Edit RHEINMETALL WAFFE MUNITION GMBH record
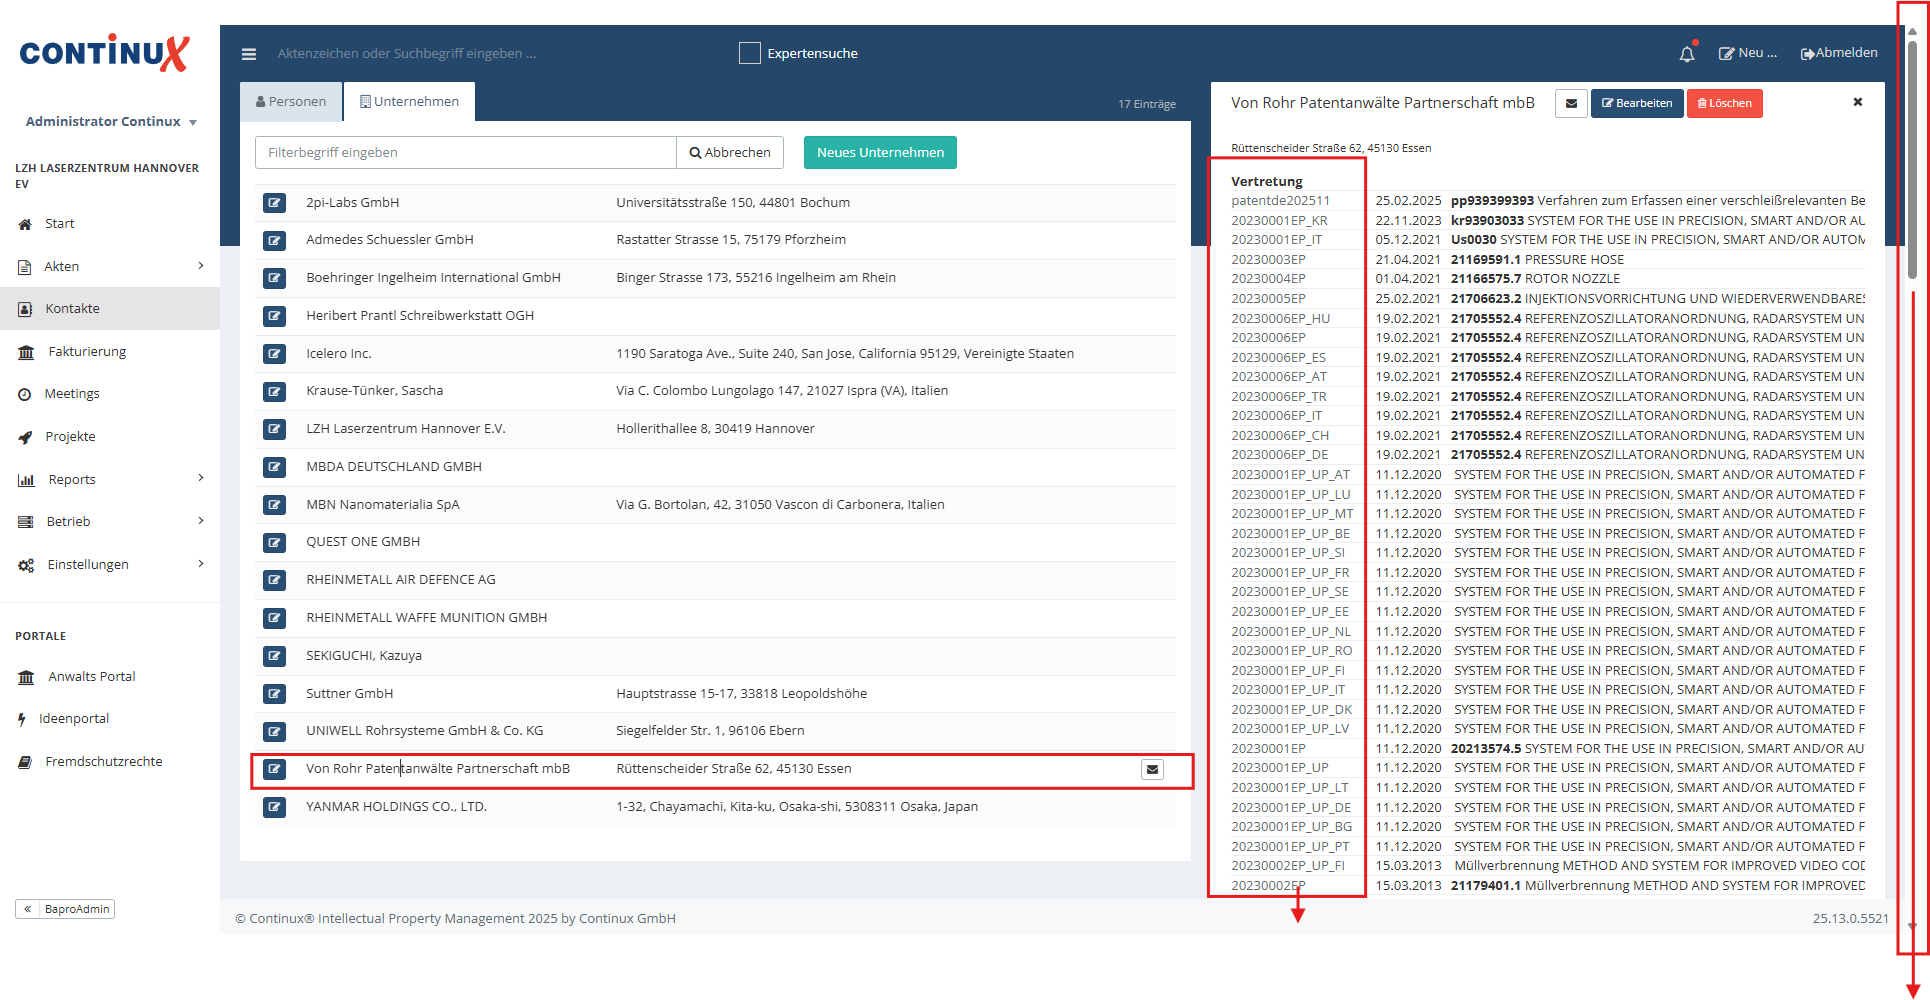The height and width of the screenshot is (1000, 1930). pos(274,618)
